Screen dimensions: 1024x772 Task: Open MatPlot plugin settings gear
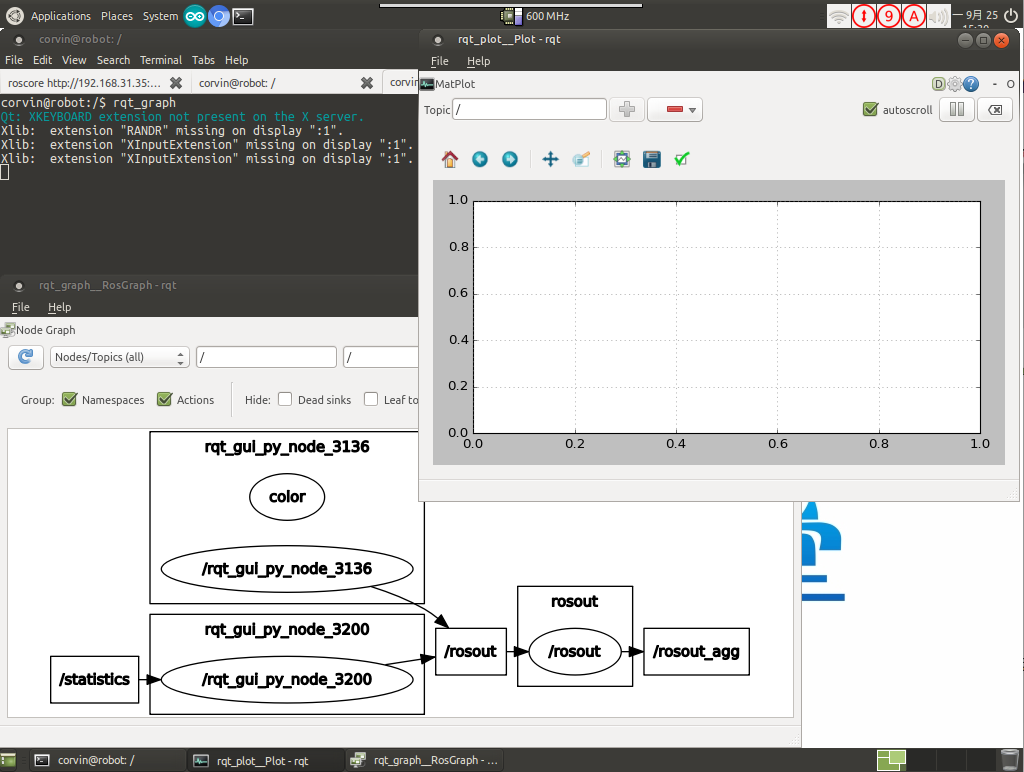pyautogui.click(x=955, y=84)
